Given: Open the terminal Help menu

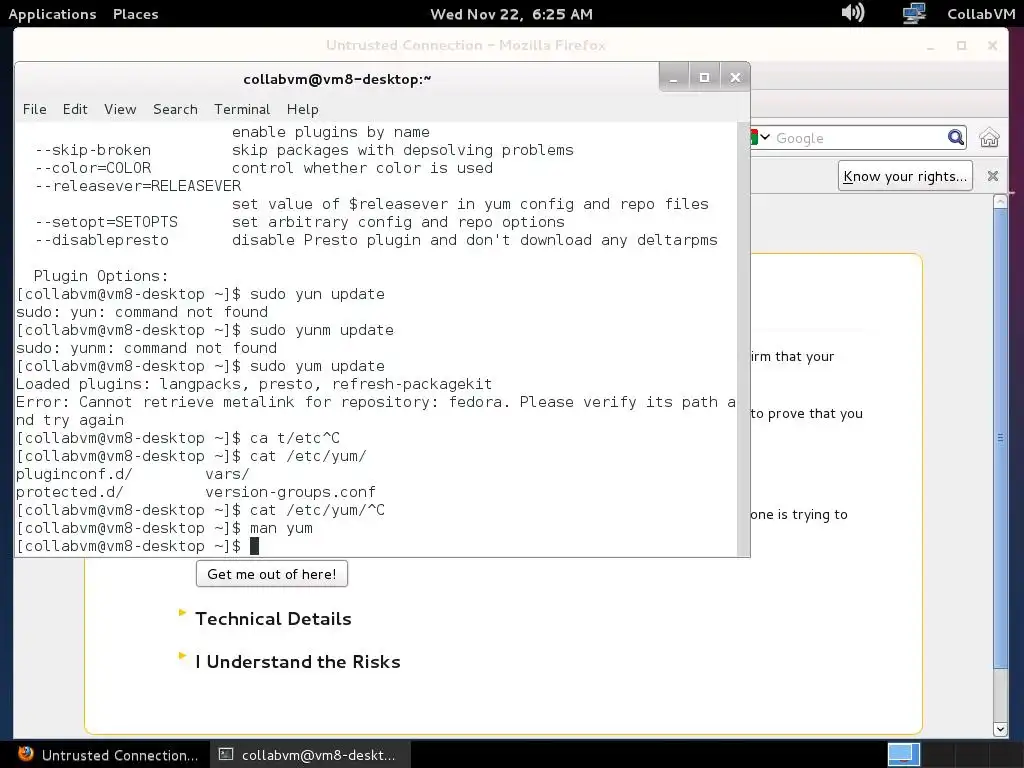Looking at the screenshot, I should tap(302, 109).
